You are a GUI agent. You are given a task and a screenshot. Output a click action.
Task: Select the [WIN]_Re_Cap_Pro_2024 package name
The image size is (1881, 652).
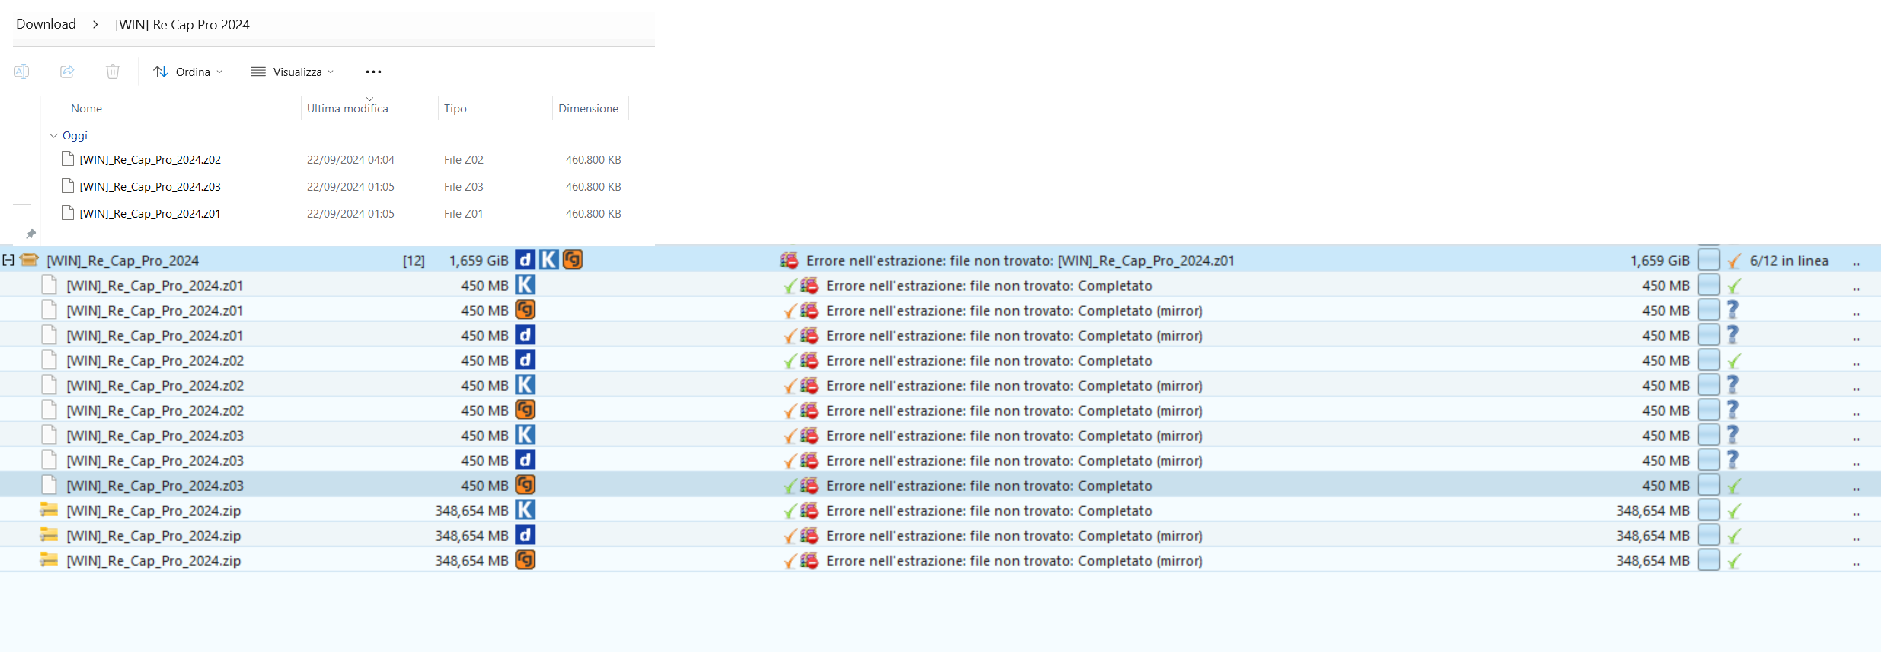[x=123, y=261]
